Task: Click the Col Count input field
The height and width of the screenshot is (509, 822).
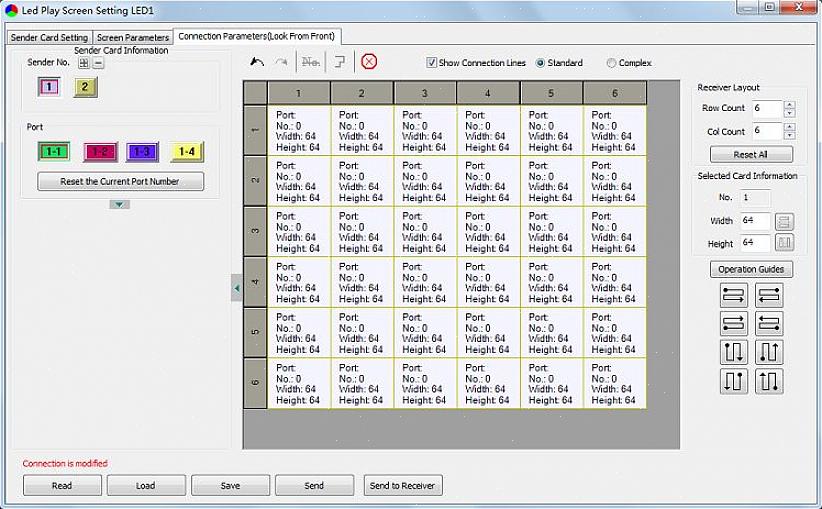Action: 767,131
